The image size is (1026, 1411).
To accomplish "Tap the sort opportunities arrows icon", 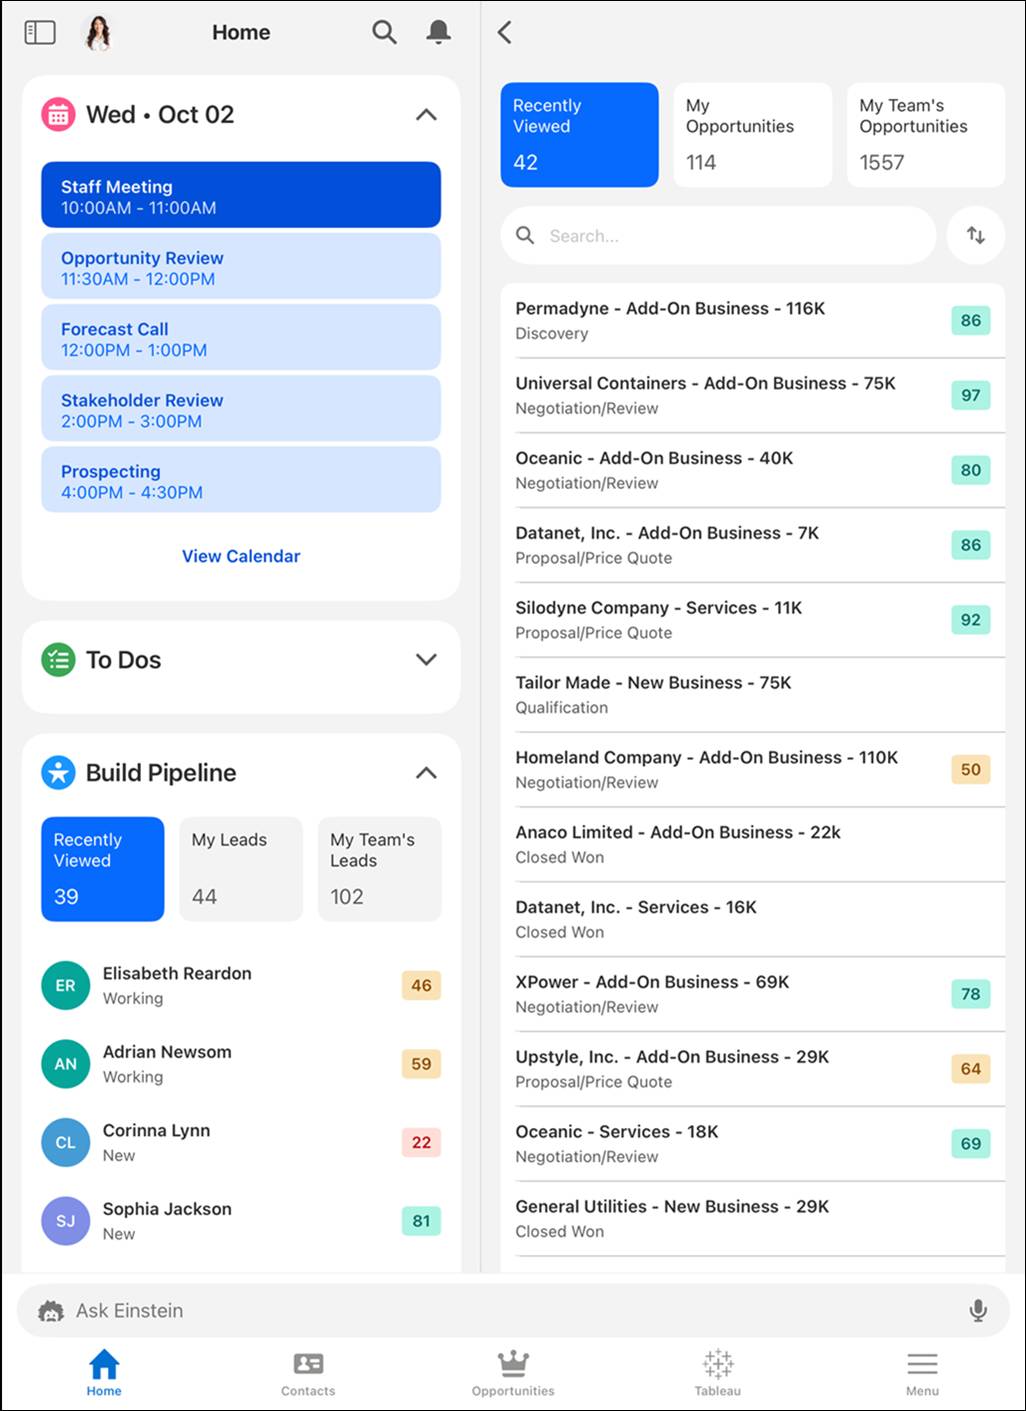I will point(976,235).
